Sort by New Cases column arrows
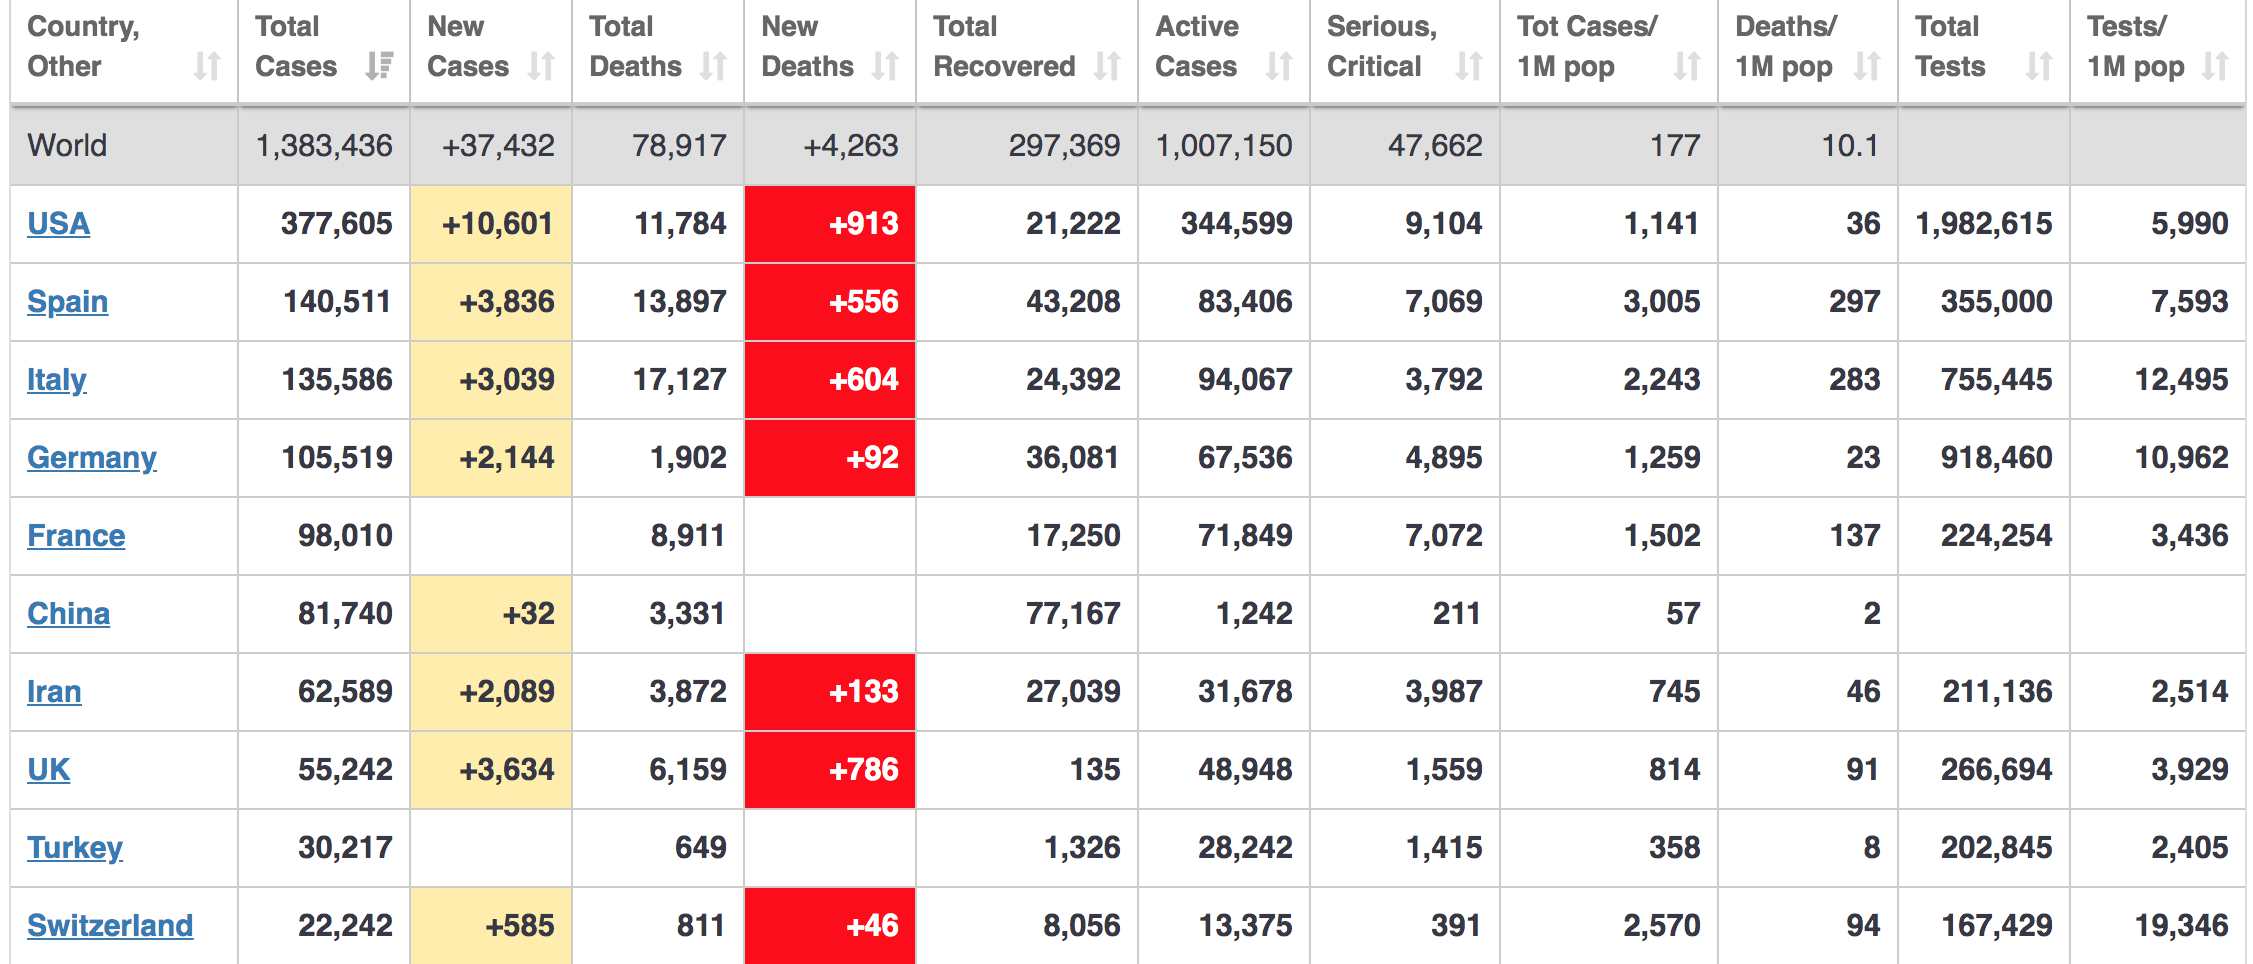This screenshot has width=2253, height=964. 541,66
